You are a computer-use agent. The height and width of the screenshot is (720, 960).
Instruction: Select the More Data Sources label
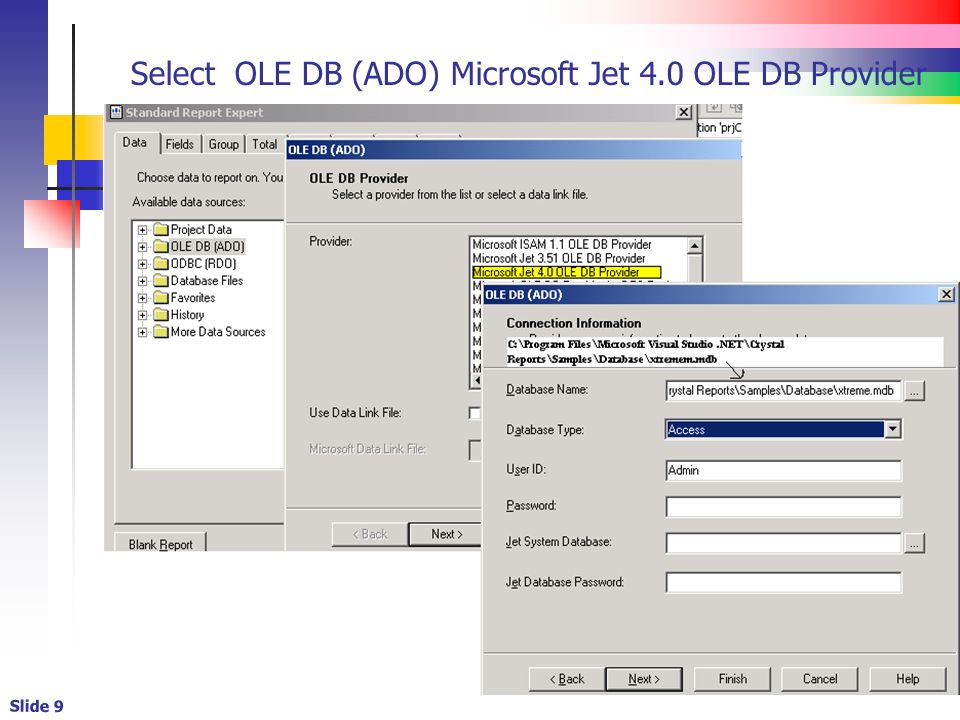[218, 332]
